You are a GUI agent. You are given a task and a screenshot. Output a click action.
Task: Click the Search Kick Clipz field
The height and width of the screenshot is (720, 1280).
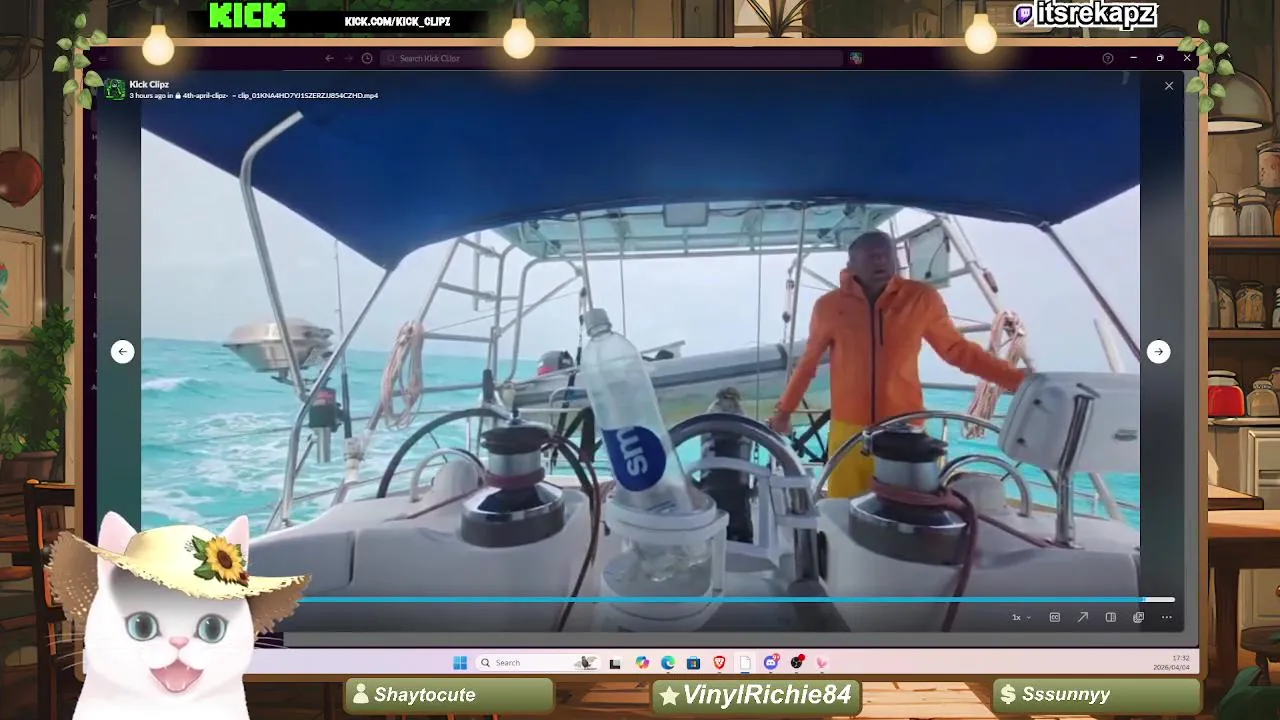[x=610, y=58]
